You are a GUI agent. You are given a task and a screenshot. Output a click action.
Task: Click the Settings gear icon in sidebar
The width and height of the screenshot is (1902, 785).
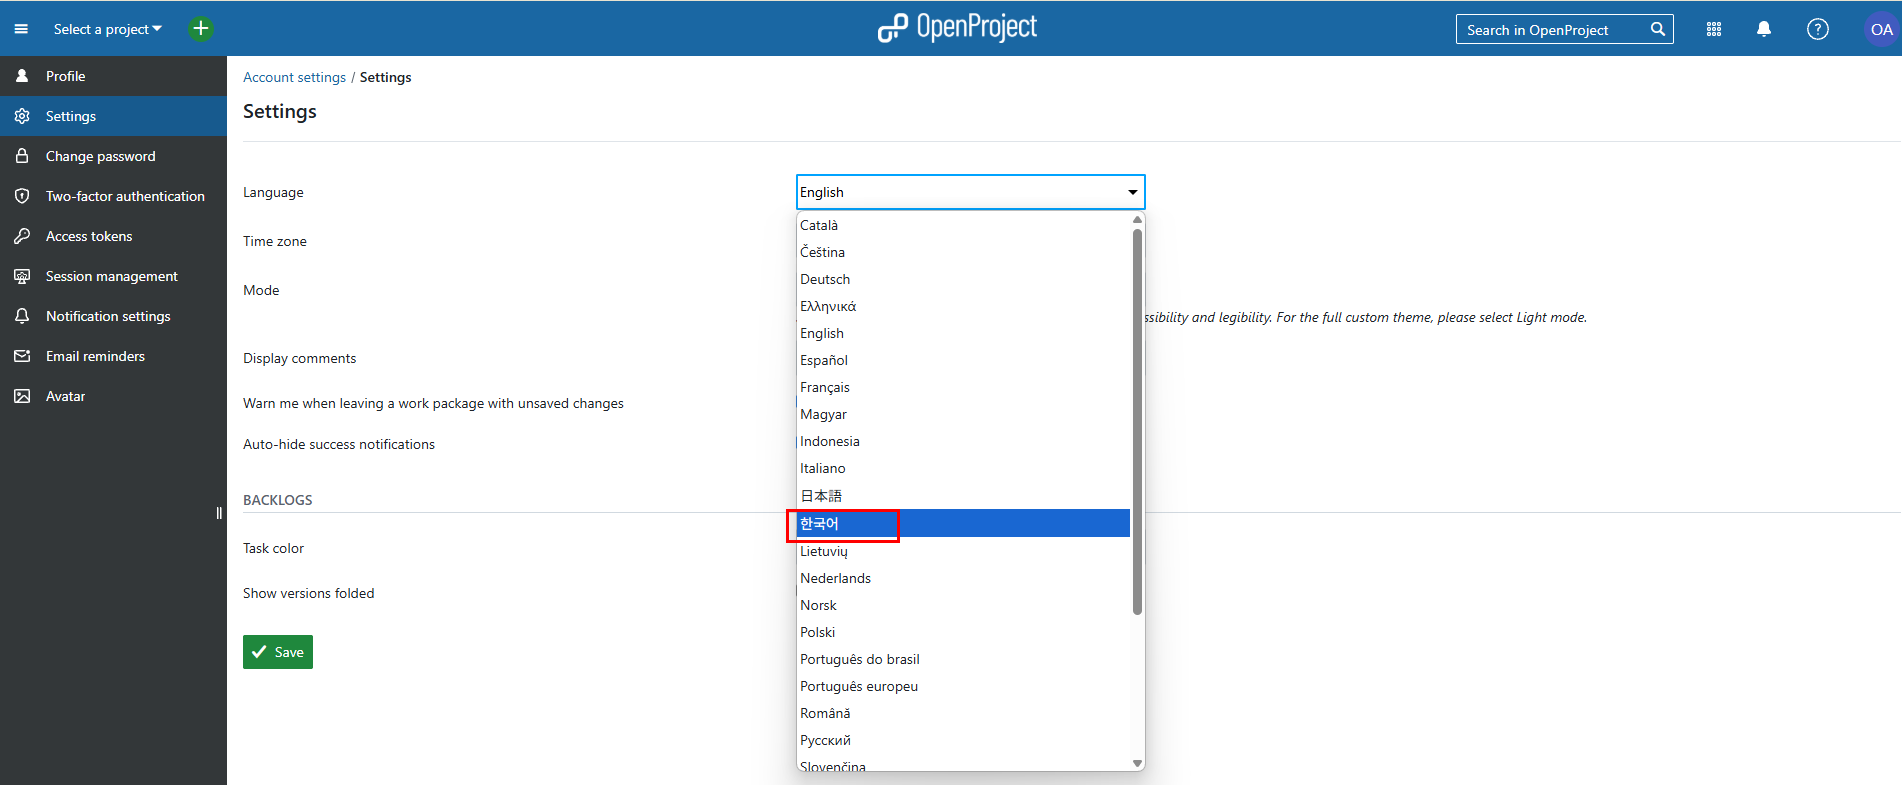[x=22, y=116]
